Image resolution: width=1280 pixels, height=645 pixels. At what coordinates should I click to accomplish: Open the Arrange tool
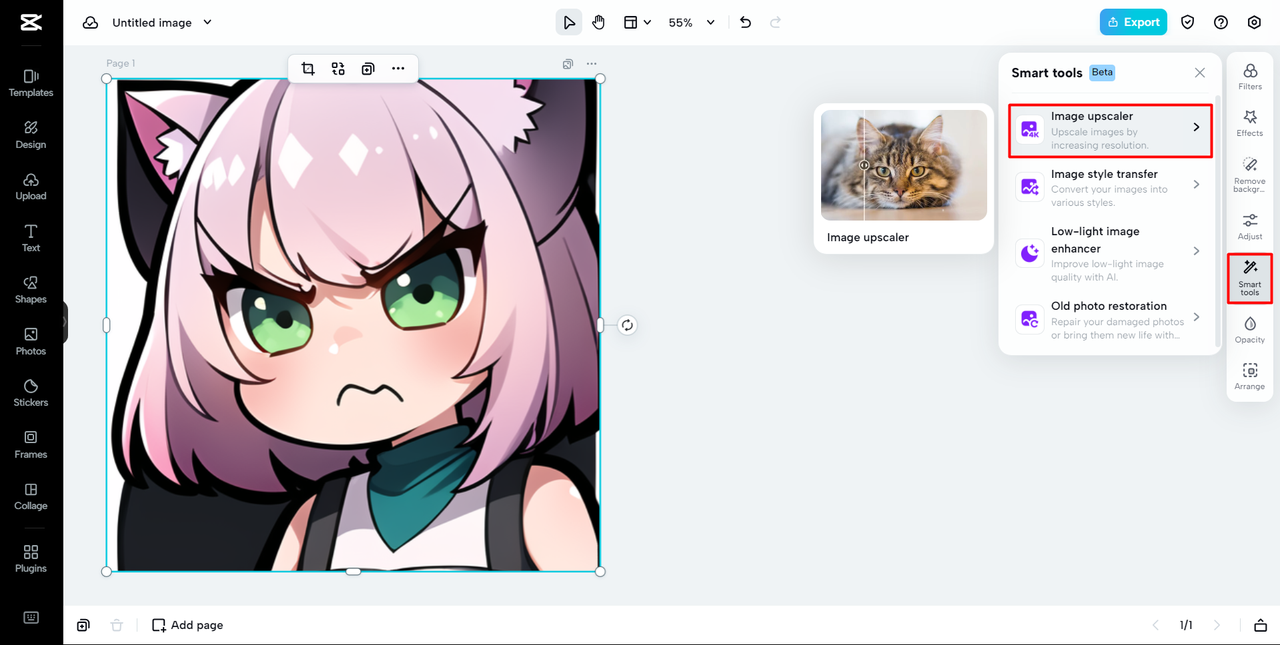[x=1250, y=376]
